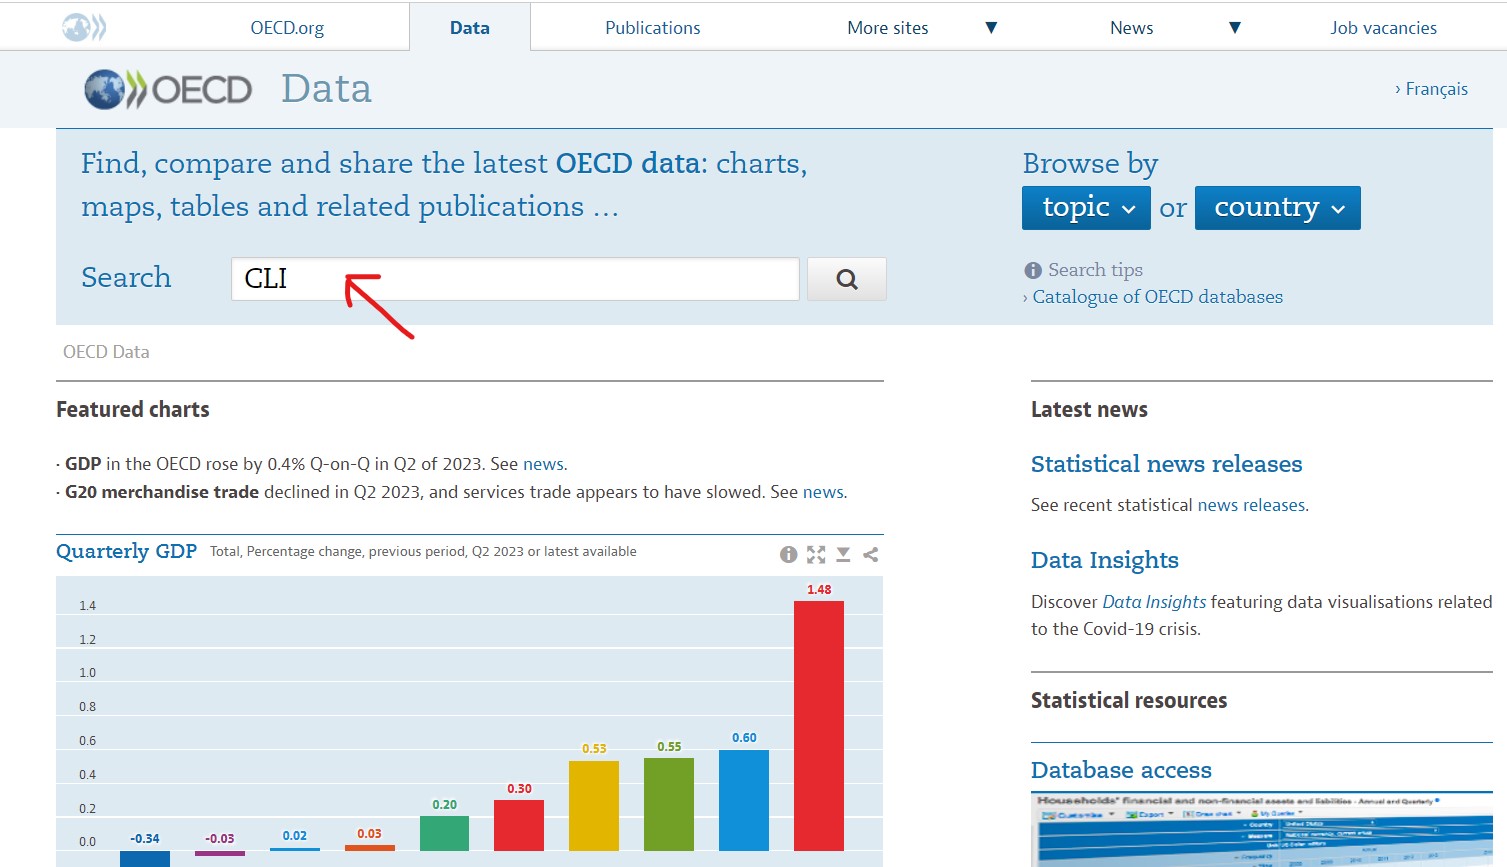Select the Data tab

470,28
